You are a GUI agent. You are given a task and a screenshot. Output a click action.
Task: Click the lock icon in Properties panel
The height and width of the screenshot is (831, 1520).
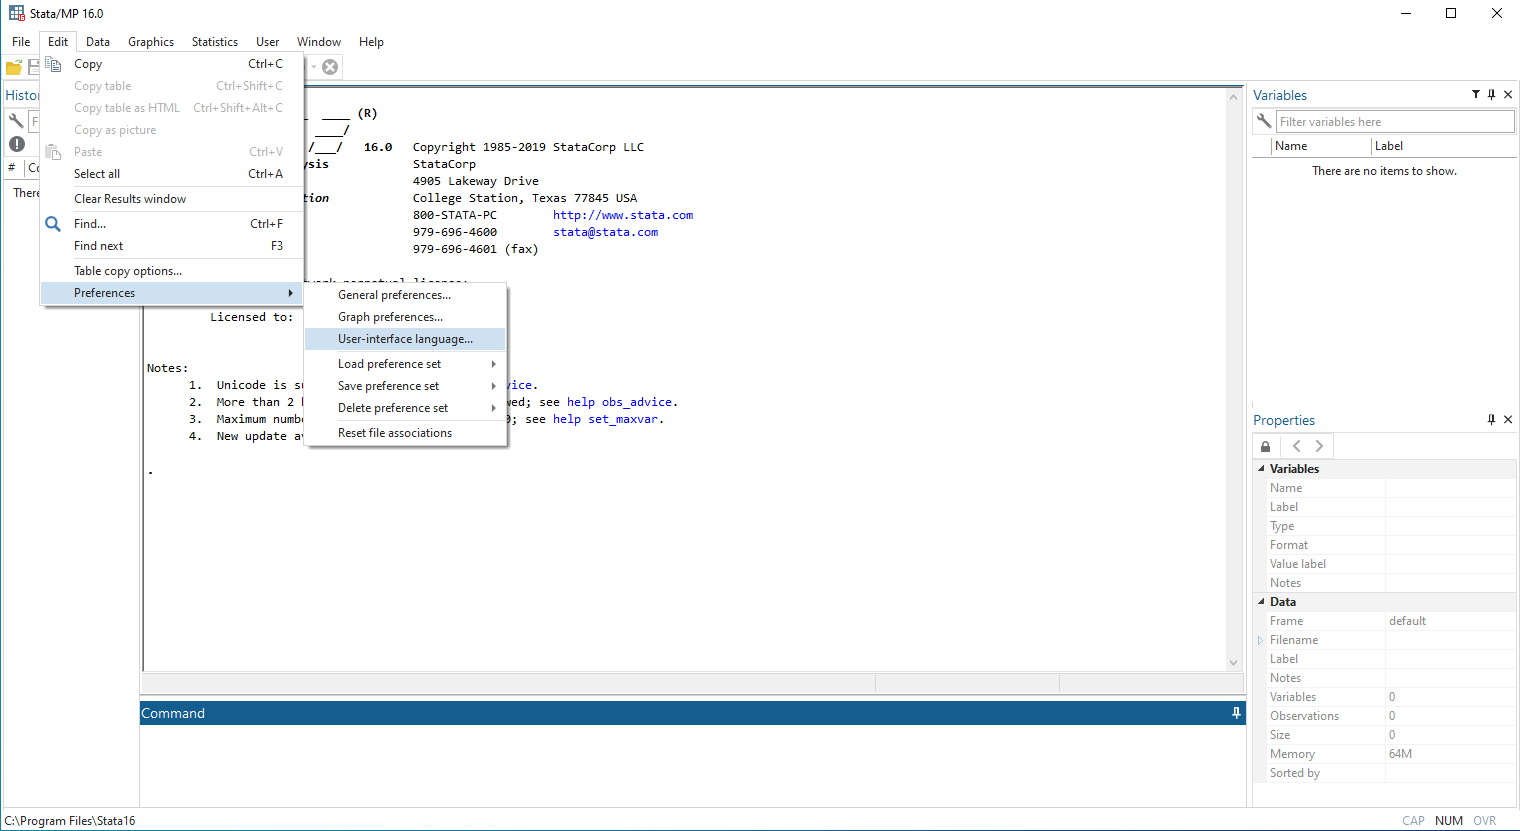click(1266, 447)
